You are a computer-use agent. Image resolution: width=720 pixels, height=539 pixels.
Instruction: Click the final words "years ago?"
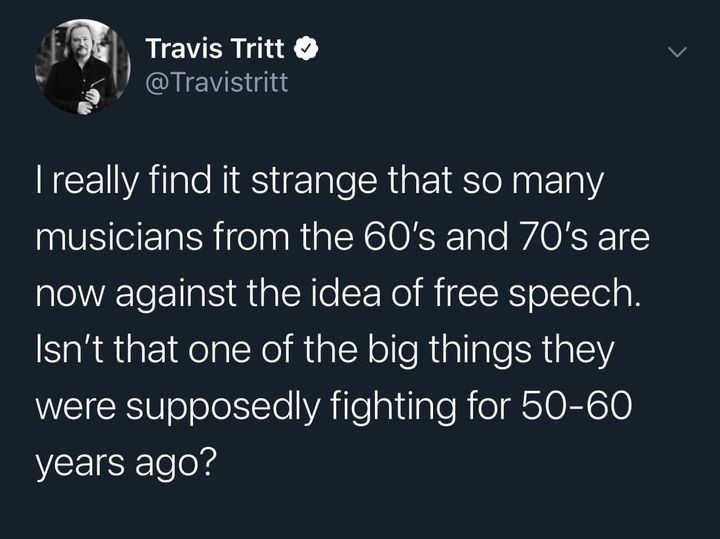(x=125, y=465)
